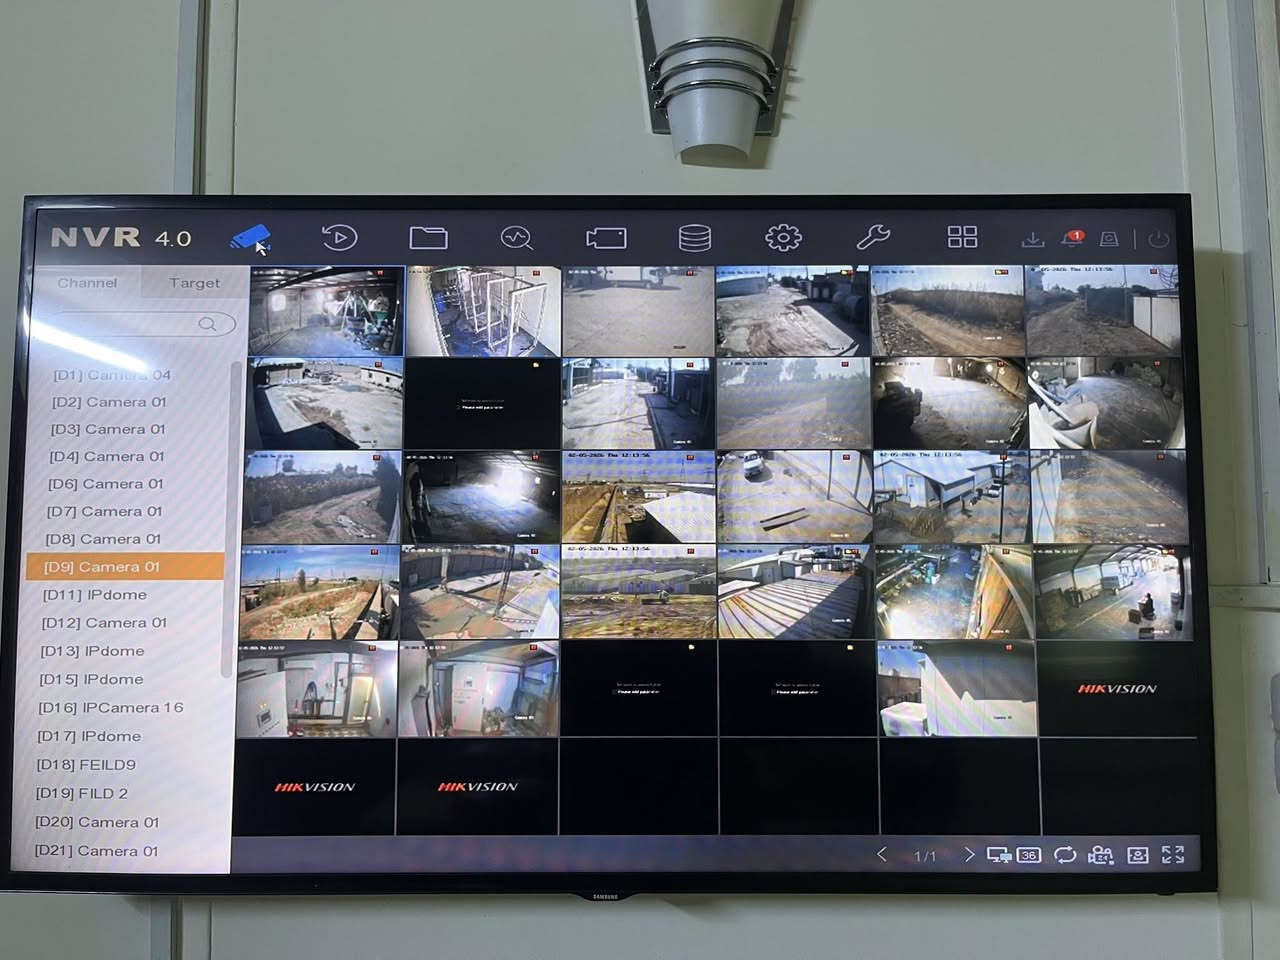Go to the next page of camera views
This screenshot has height=960, width=1280.
coord(969,855)
